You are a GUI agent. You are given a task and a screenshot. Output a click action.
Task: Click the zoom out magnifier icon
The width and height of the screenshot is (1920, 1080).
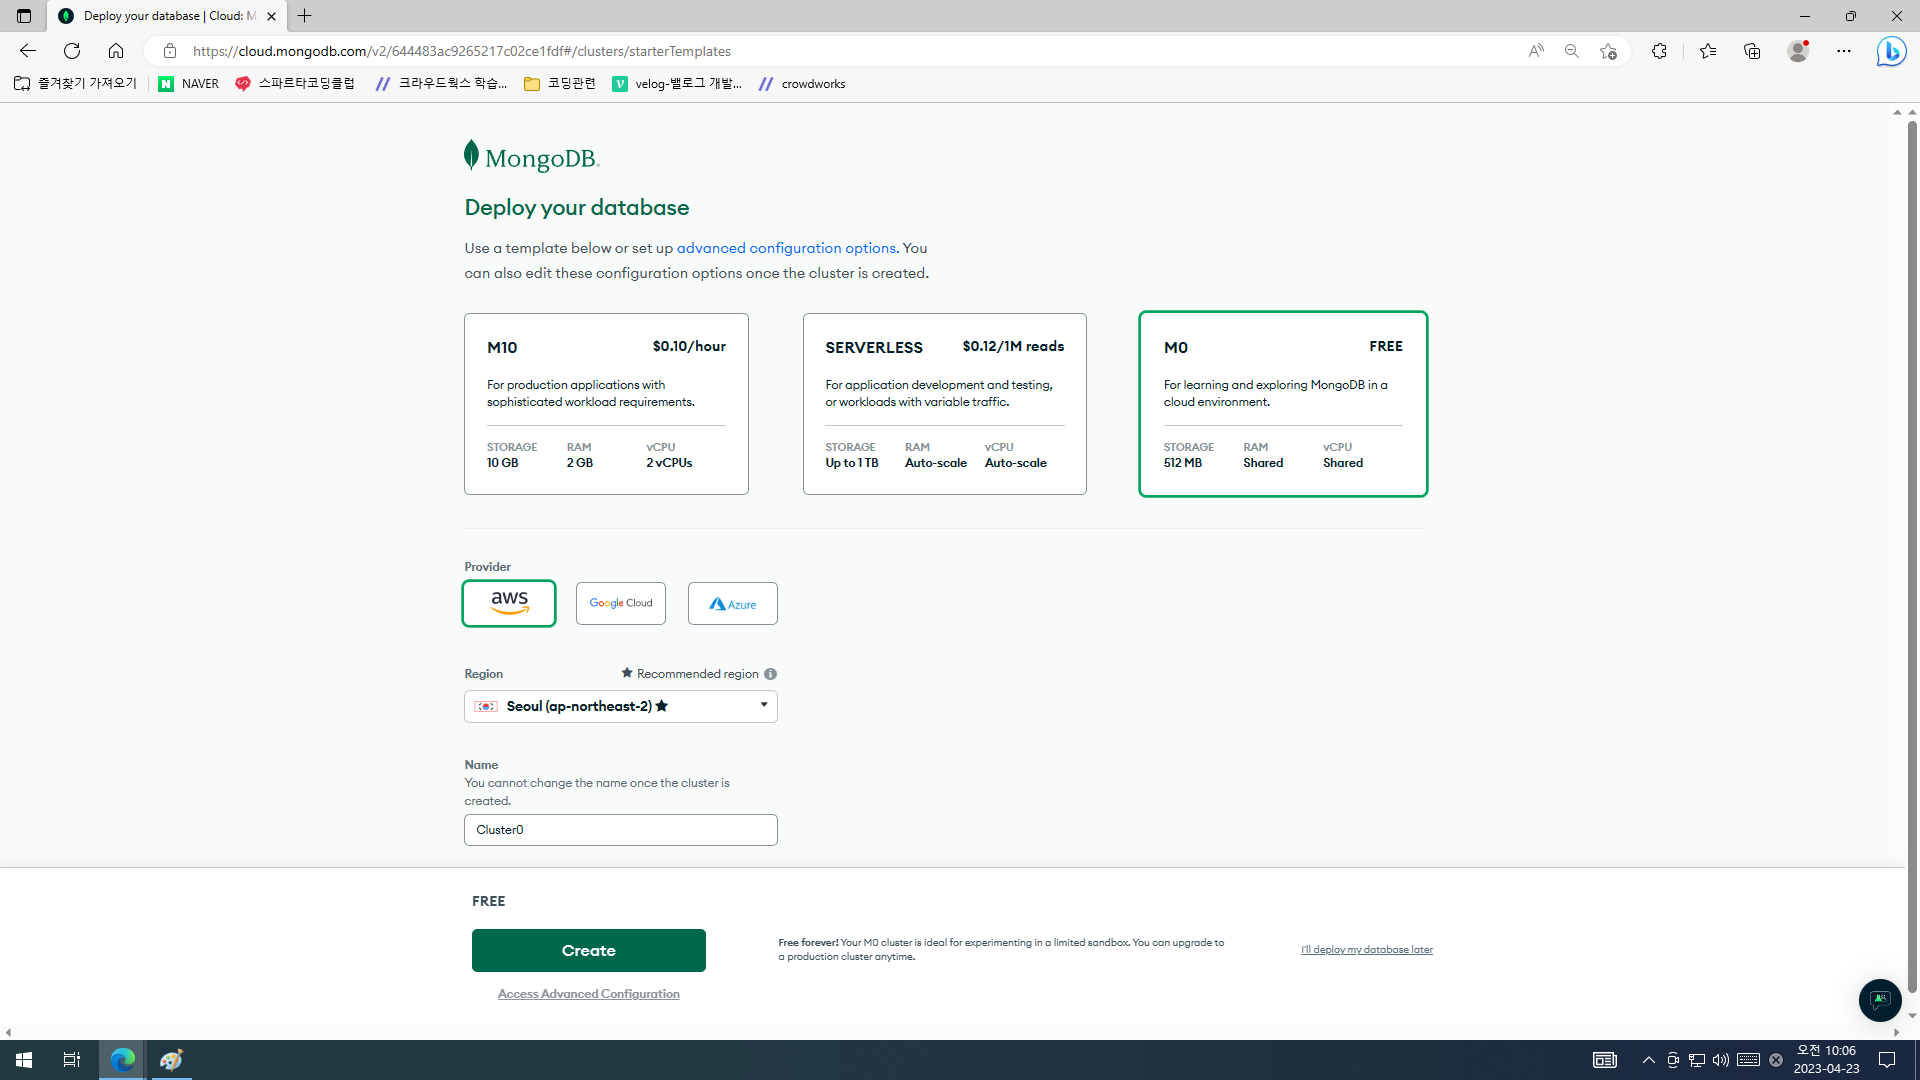point(1572,51)
